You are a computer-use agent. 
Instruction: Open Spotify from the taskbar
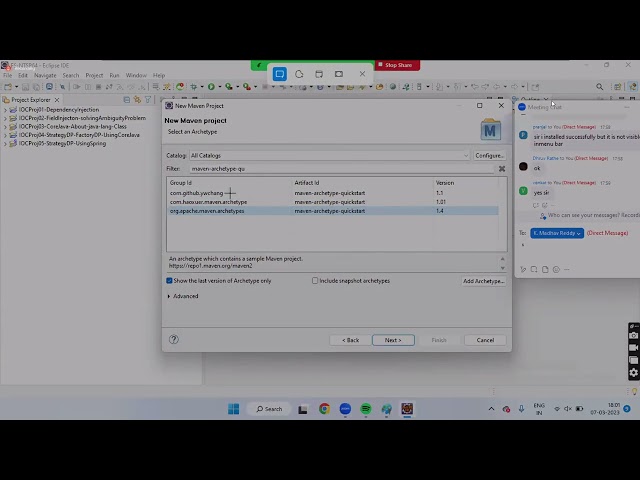[x=366, y=409]
